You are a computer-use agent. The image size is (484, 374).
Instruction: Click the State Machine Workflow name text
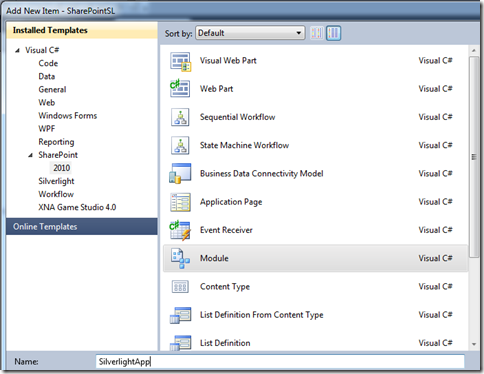click(x=244, y=145)
